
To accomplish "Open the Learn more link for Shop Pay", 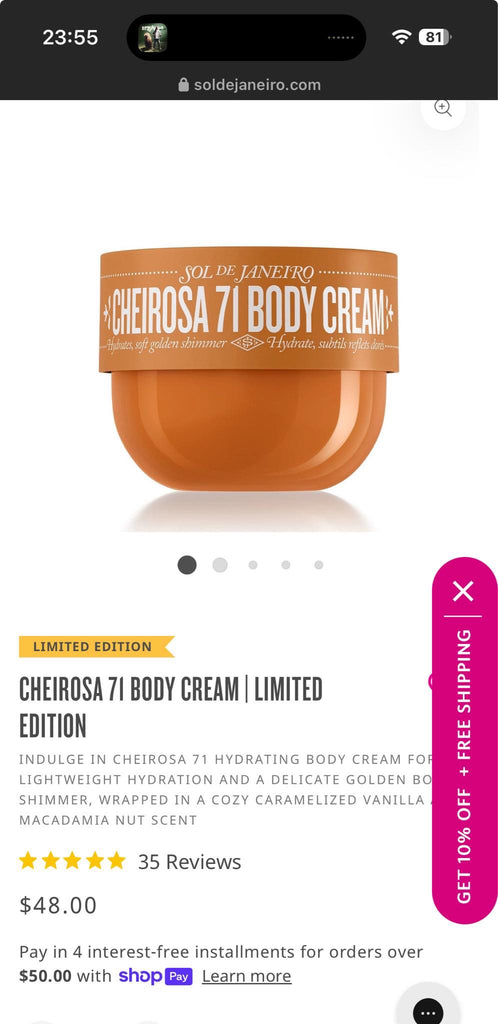I will tap(247, 976).
